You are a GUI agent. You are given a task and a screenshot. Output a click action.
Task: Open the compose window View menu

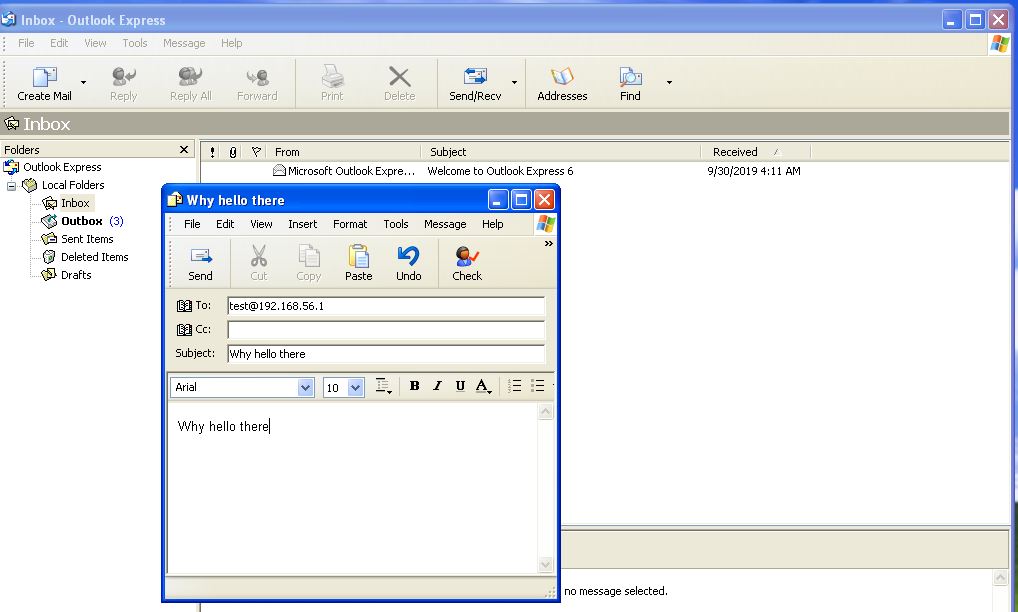coord(261,224)
